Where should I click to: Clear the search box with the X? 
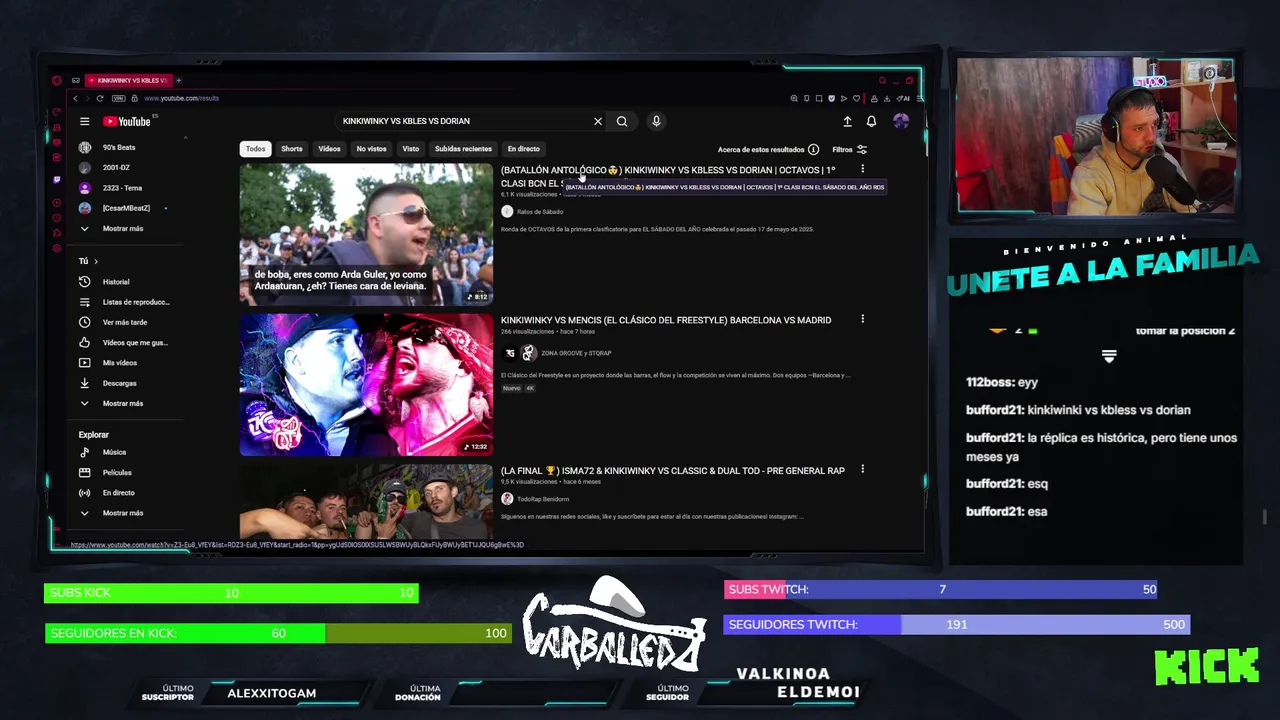click(x=598, y=121)
